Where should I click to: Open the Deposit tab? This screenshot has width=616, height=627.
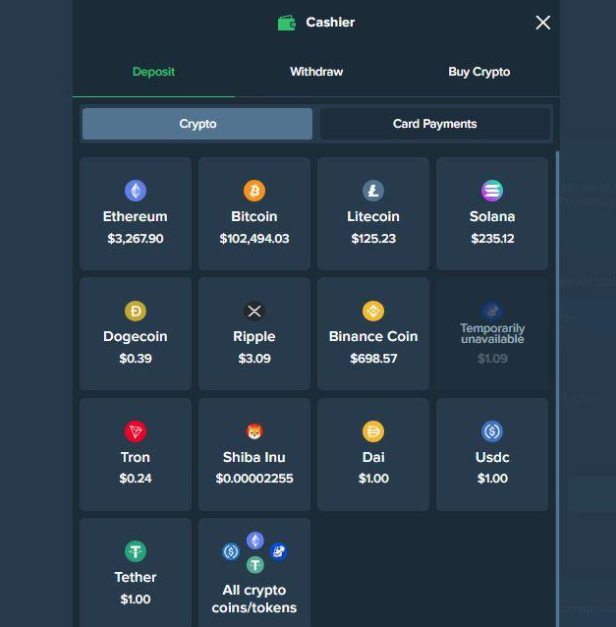tap(153, 72)
